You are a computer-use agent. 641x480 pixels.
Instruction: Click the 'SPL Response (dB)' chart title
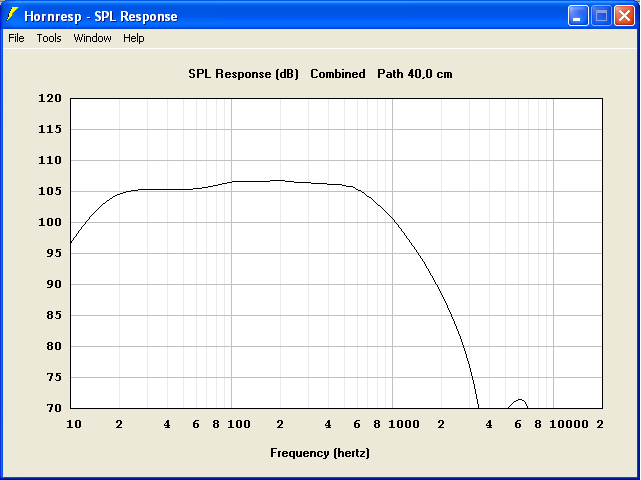click(x=244, y=74)
